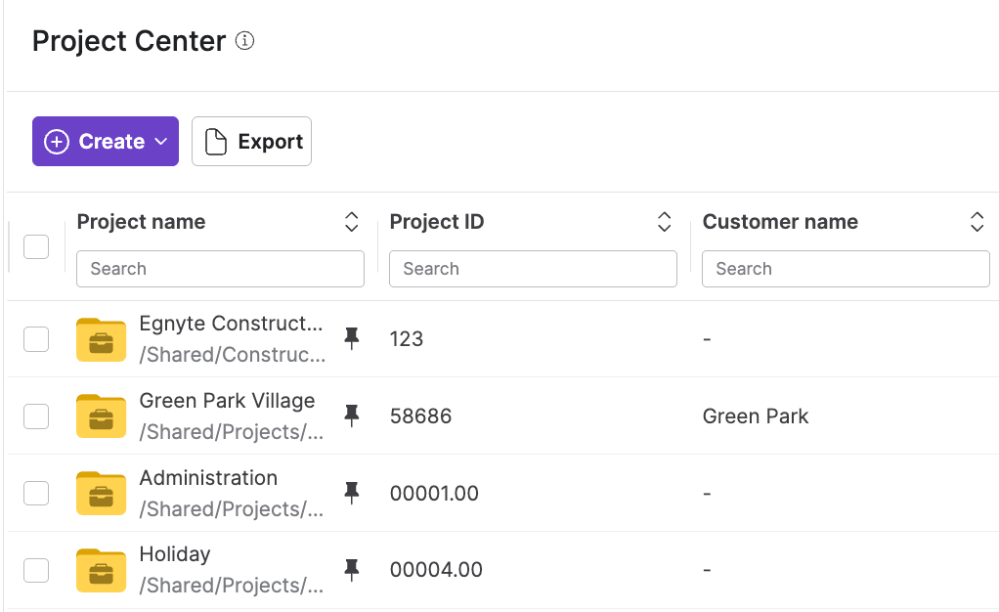This screenshot has height=612, width=999.
Task: Check the Egnyte Construct... row checkbox
Action: tap(36, 339)
